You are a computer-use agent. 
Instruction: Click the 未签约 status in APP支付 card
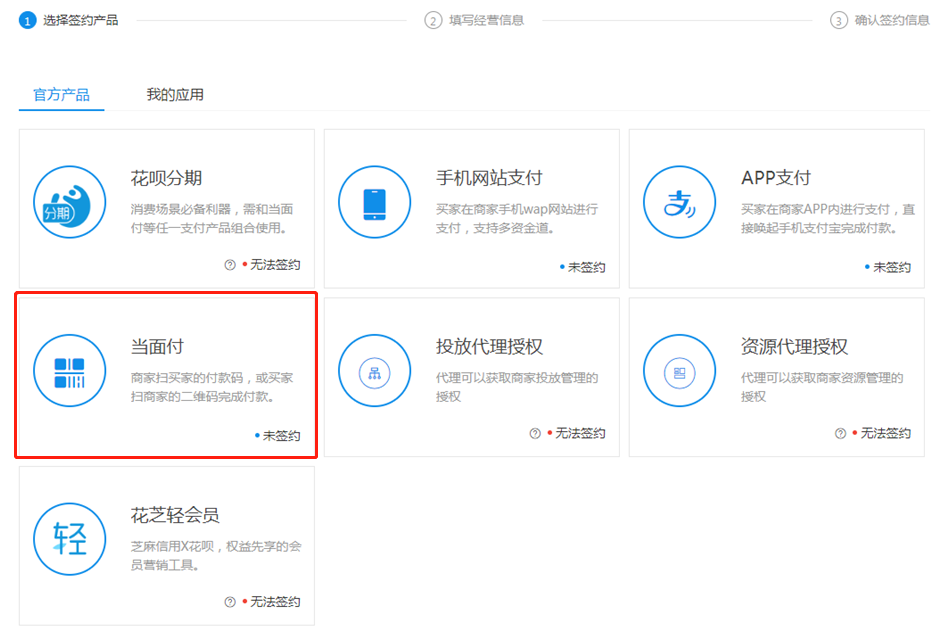[890, 267]
